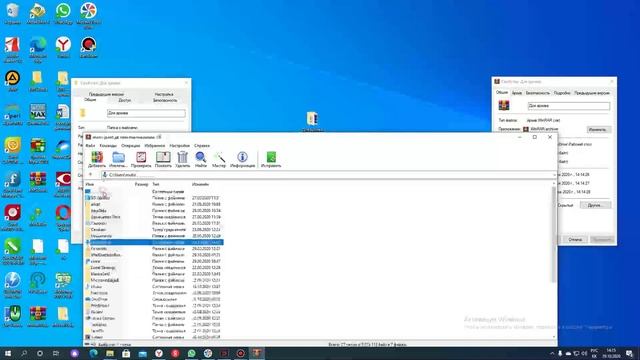Open the Мастер (Wizard) wand icon
Screen dimensions: 640x360
[219, 159]
